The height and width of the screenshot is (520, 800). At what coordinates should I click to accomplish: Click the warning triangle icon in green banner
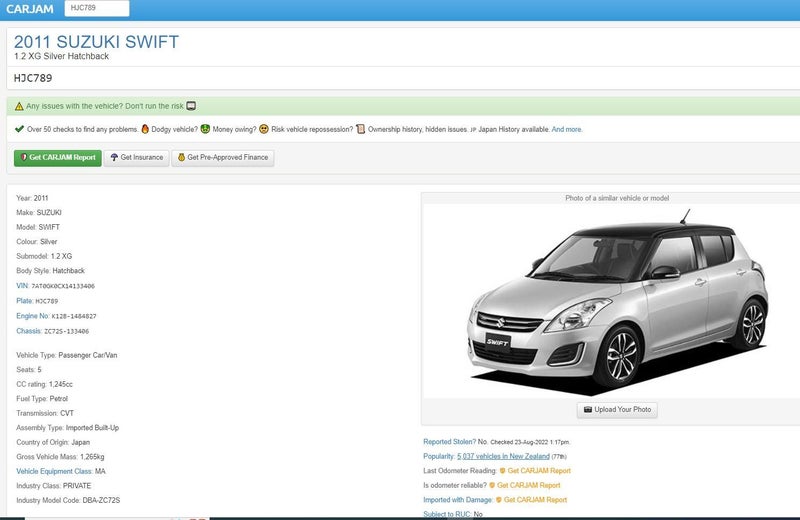pos(19,106)
